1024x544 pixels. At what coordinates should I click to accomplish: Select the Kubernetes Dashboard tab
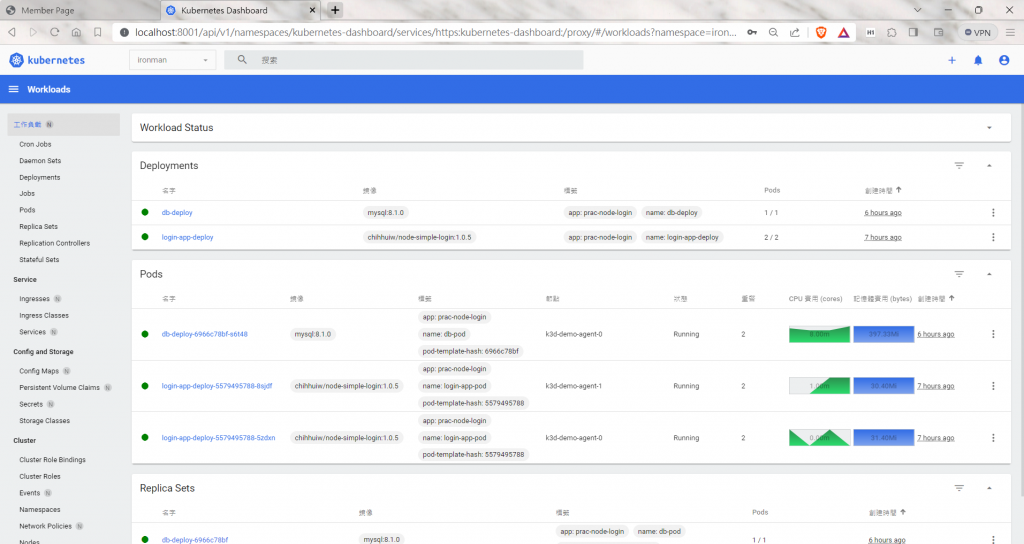click(240, 10)
